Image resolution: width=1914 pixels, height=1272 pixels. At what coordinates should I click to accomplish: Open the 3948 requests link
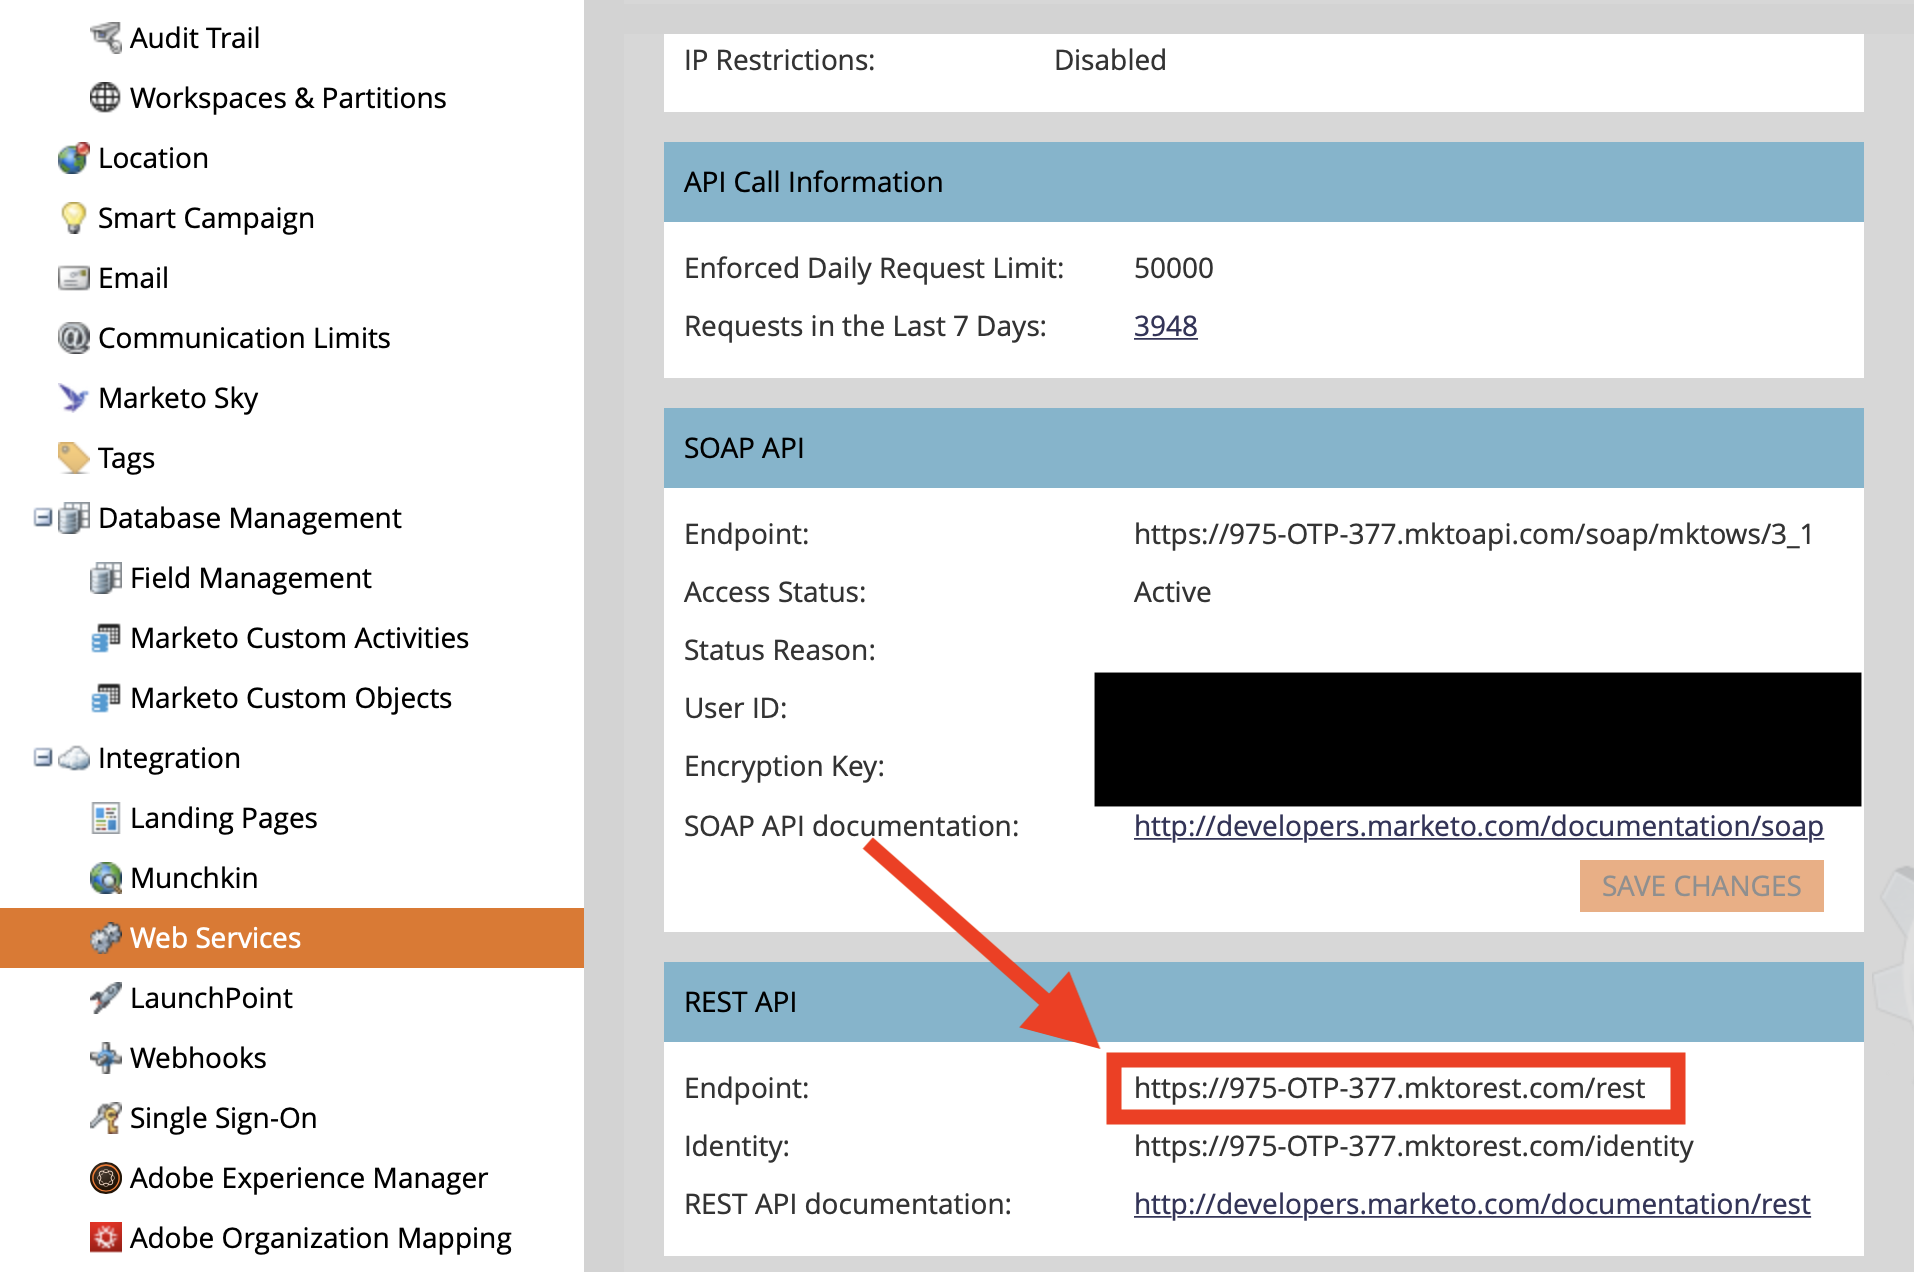coord(1165,326)
